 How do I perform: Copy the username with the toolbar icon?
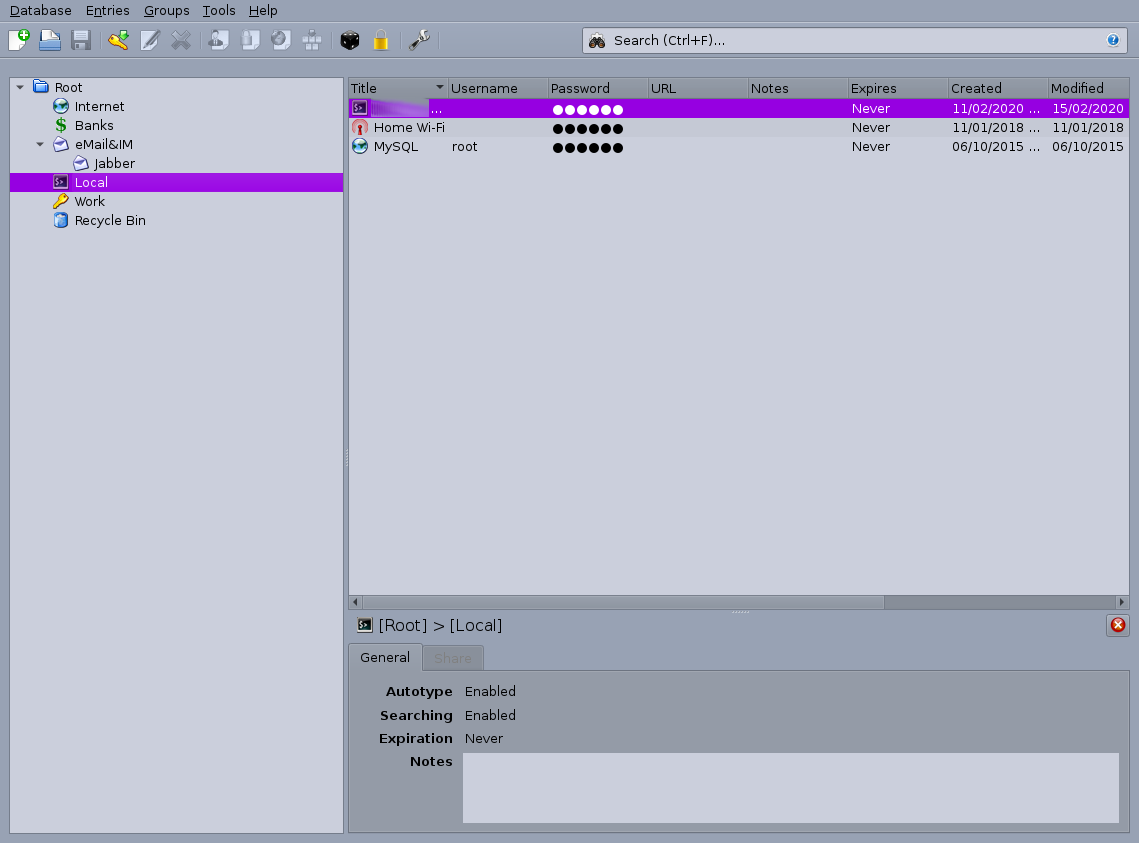coord(218,40)
